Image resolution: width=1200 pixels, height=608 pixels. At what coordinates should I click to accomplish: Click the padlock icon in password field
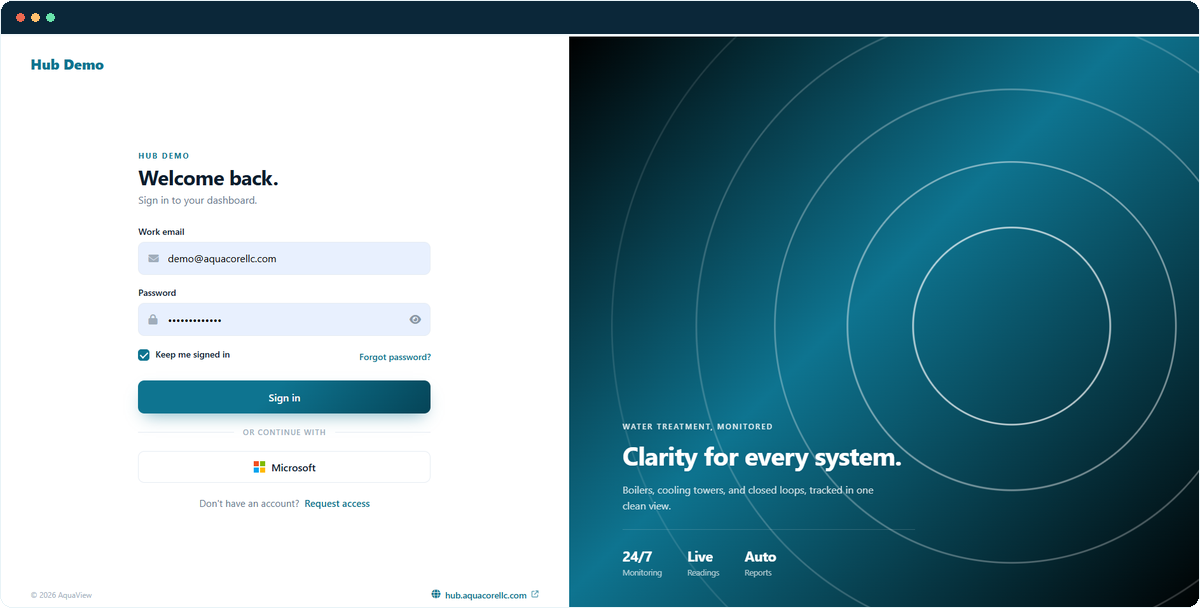[153, 320]
